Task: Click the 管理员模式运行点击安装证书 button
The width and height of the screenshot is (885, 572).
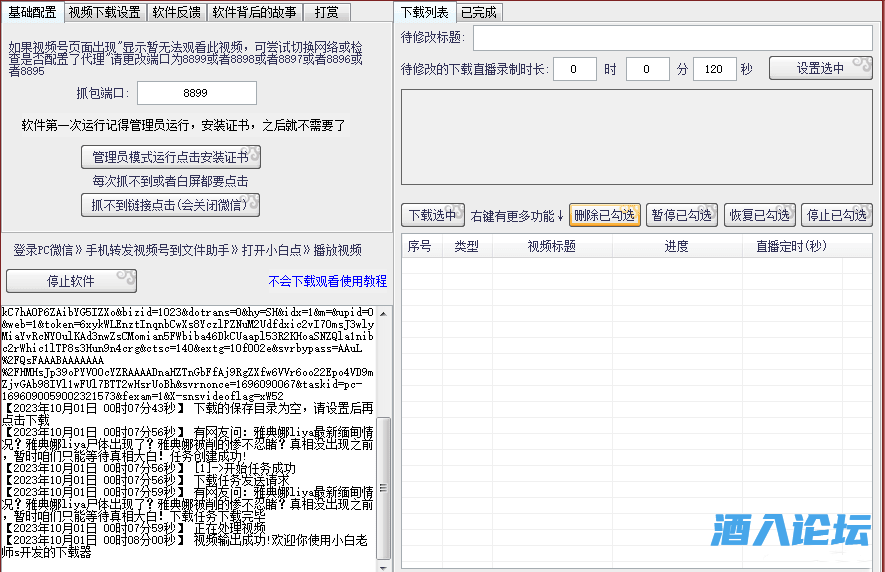Action: [170, 158]
